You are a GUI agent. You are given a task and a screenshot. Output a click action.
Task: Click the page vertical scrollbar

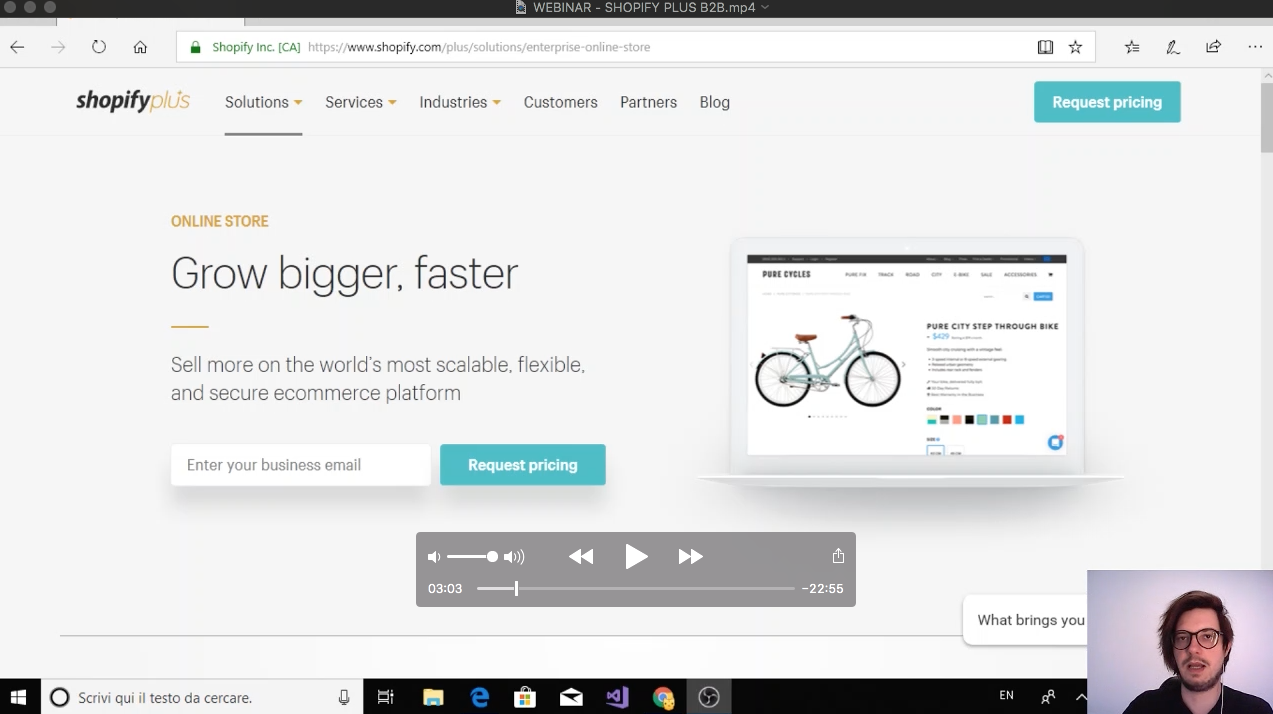[1266, 118]
